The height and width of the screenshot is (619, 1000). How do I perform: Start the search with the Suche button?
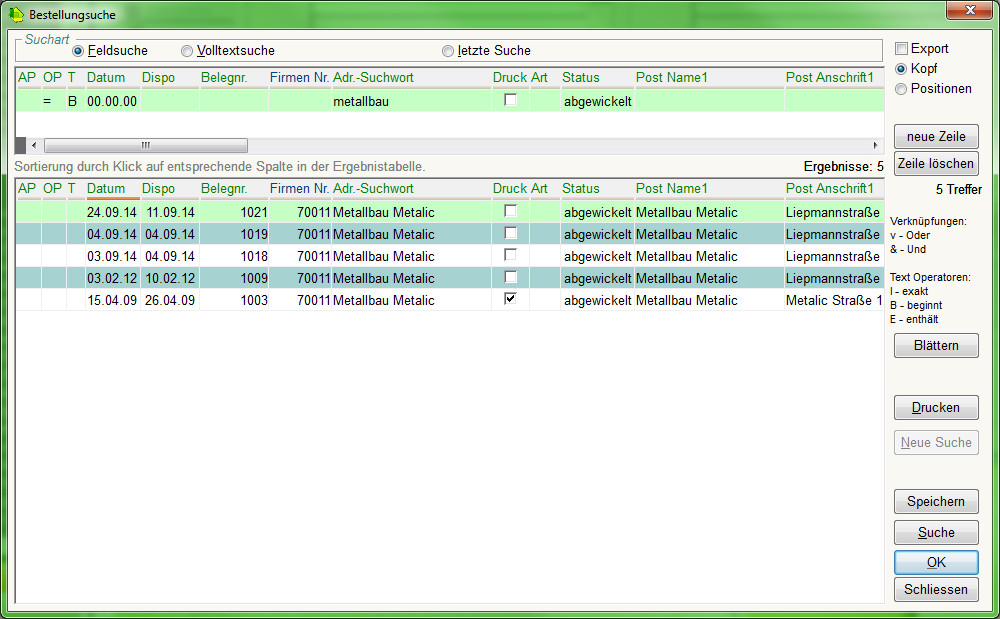click(936, 532)
